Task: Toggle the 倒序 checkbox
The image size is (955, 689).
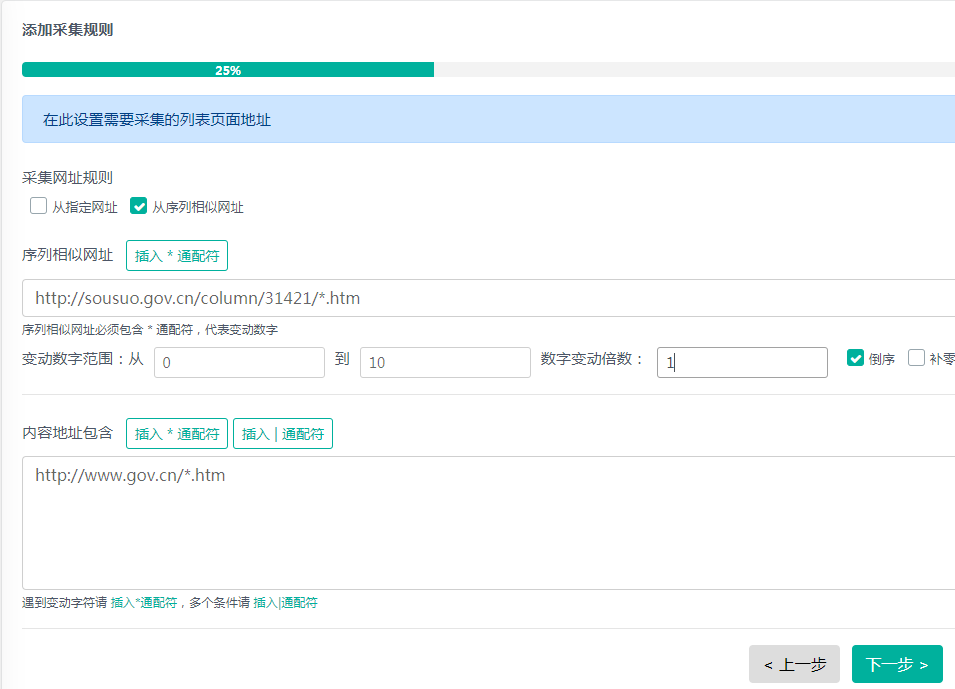Action: [x=855, y=358]
